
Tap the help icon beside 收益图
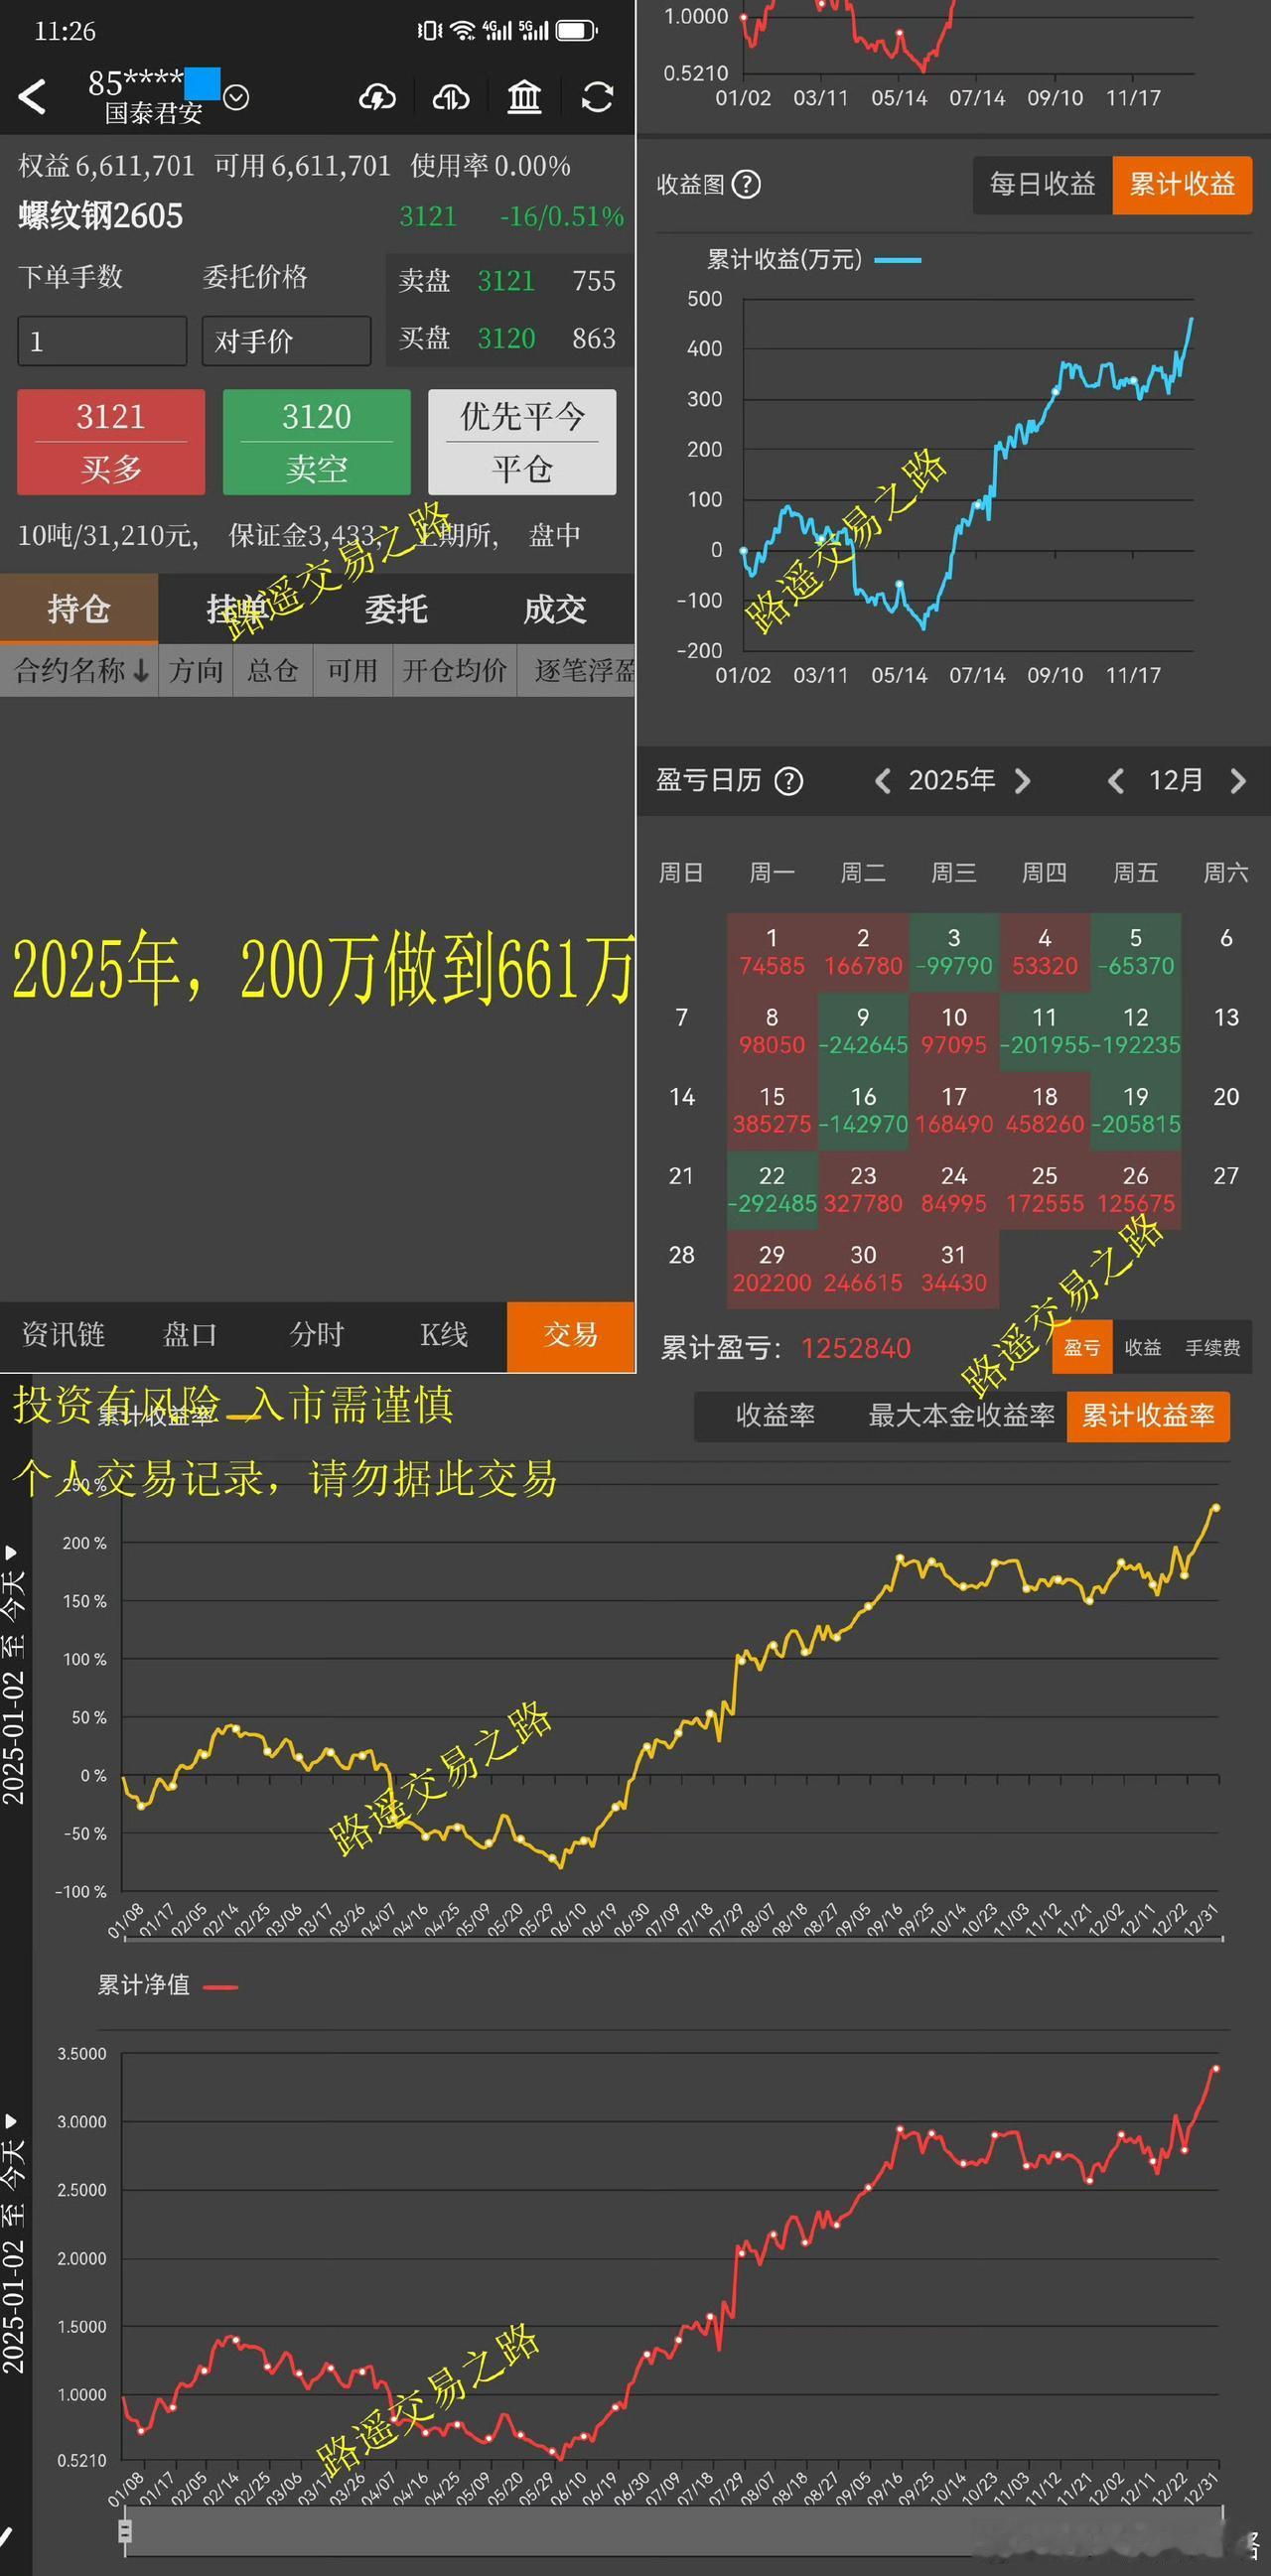click(x=746, y=185)
